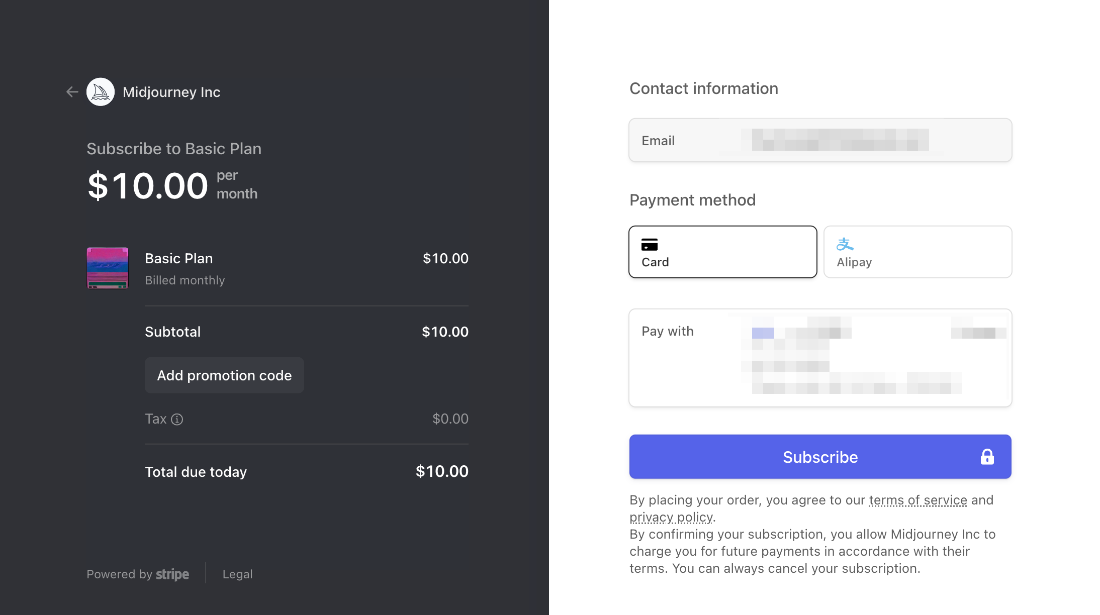The image size is (1100, 615).
Task: Click the Email contact field
Action: tap(820, 140)
